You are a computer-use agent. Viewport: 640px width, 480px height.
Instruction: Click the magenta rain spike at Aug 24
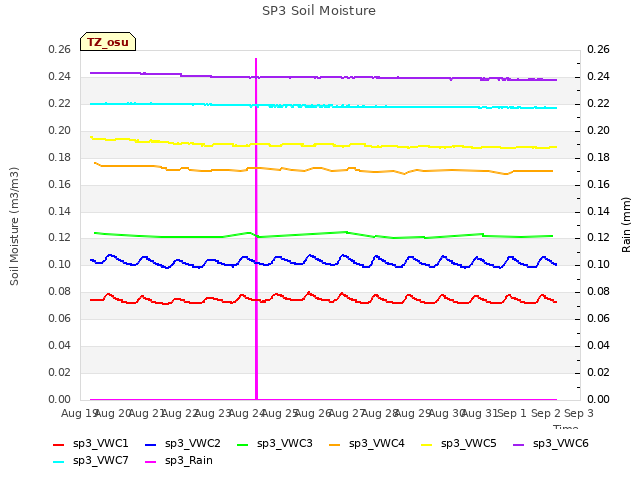click(x=256, y=229)
